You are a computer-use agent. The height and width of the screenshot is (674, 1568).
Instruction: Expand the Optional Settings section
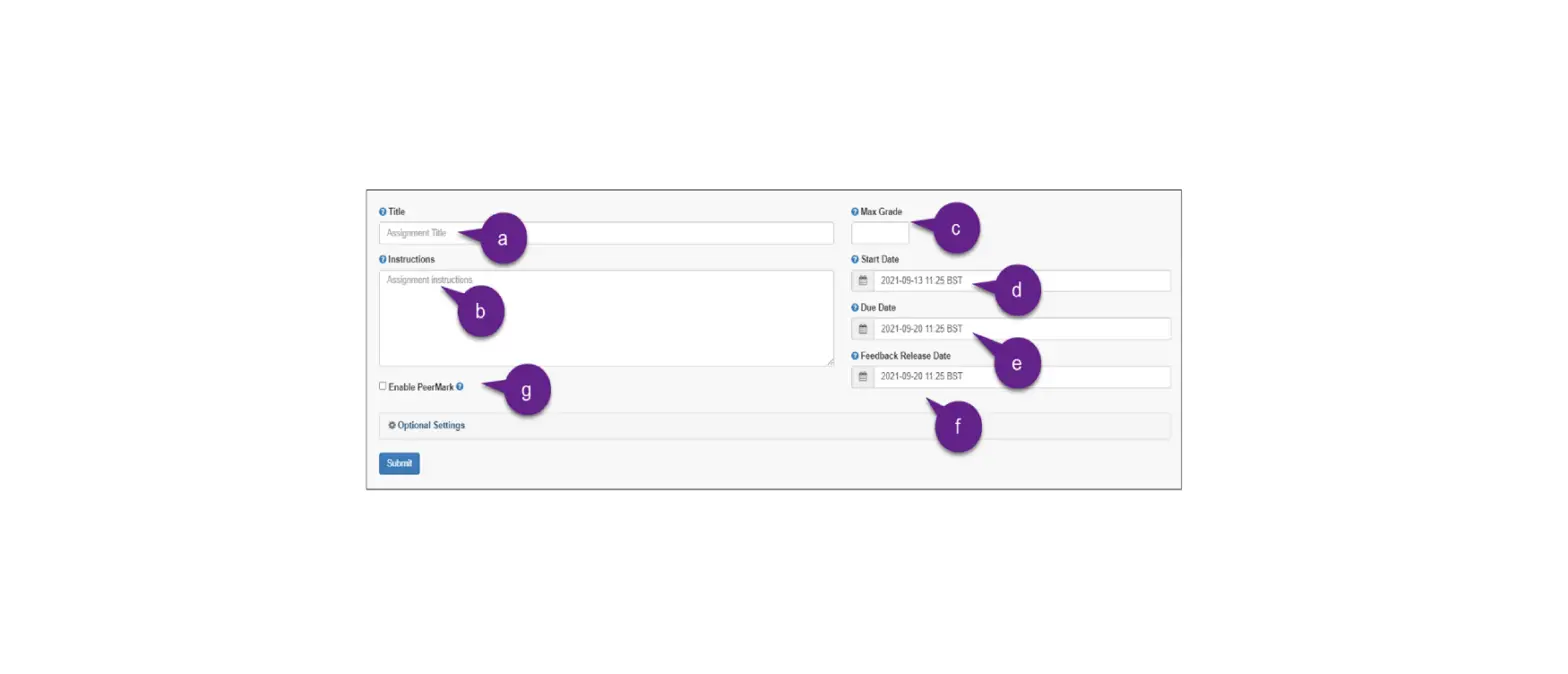click(432, 425)
